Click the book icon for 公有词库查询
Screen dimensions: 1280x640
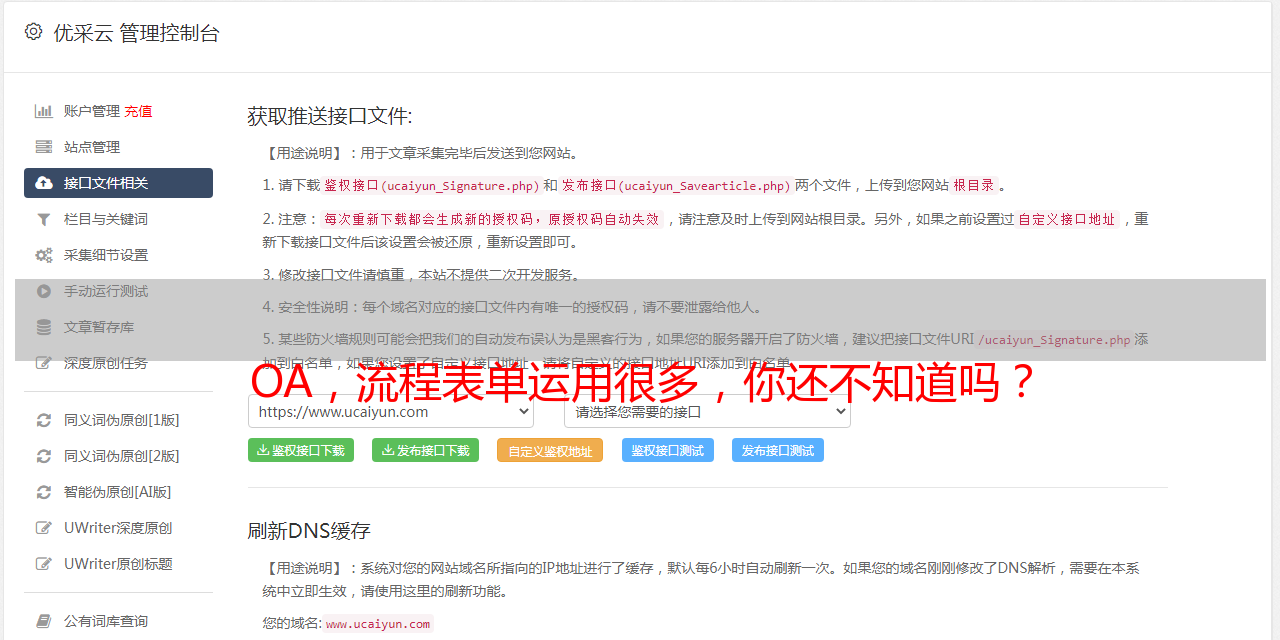[44, 621]
